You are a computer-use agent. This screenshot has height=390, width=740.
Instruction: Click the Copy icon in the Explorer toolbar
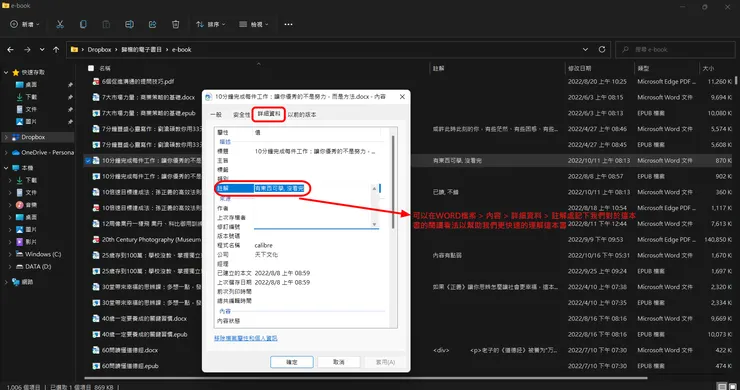point(83,24)
